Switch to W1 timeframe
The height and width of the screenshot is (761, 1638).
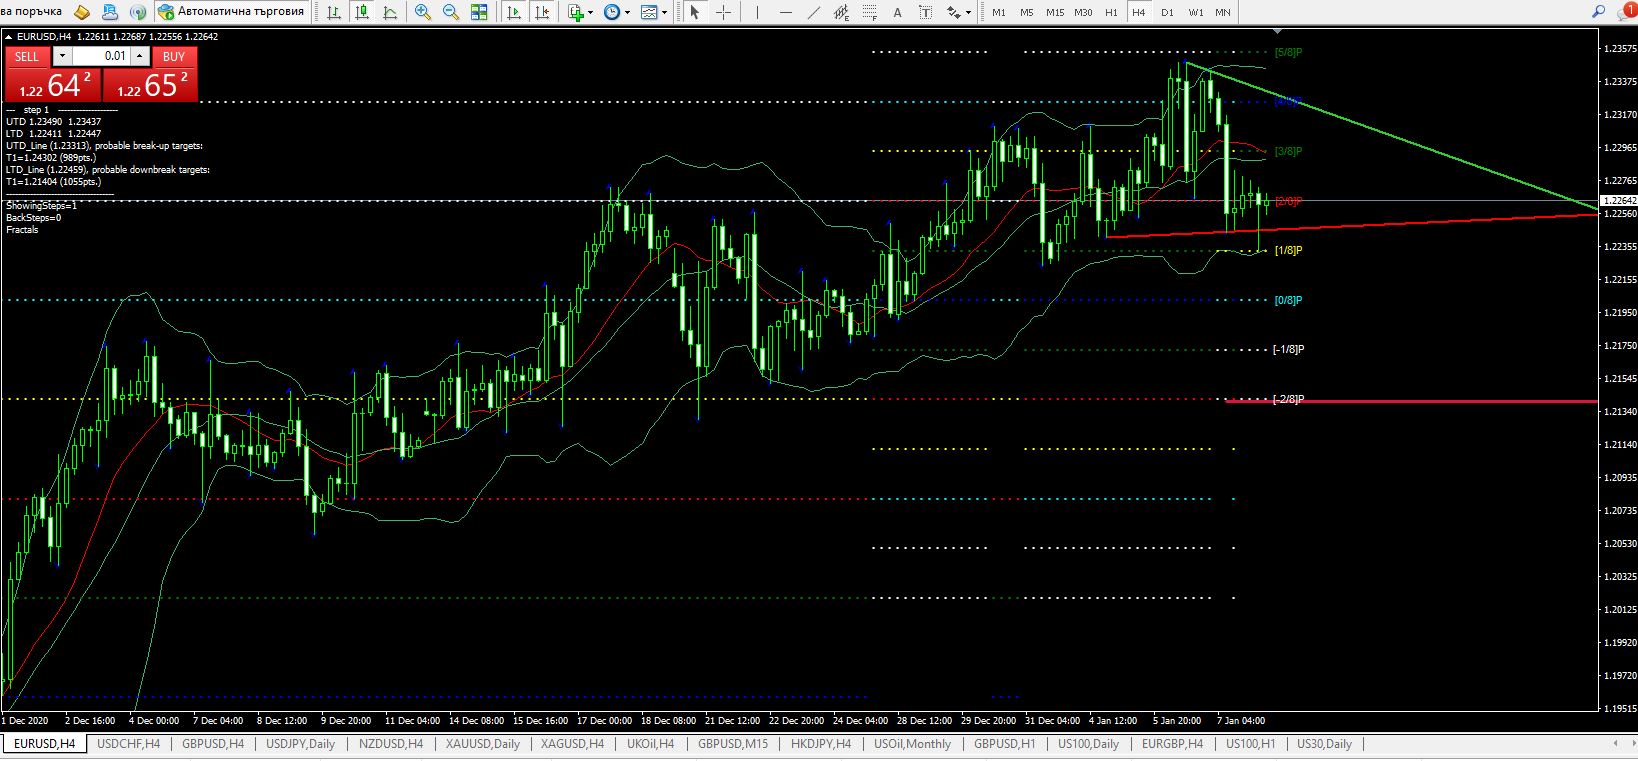(x=1196, y=12)
